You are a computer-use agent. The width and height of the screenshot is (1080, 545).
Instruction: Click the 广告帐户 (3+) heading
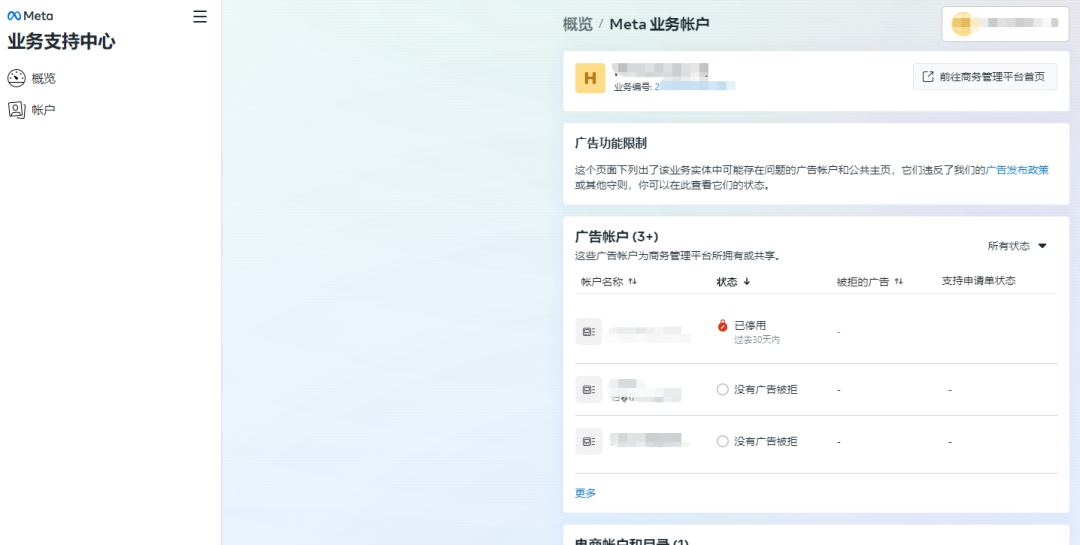[x=616, y=236]
